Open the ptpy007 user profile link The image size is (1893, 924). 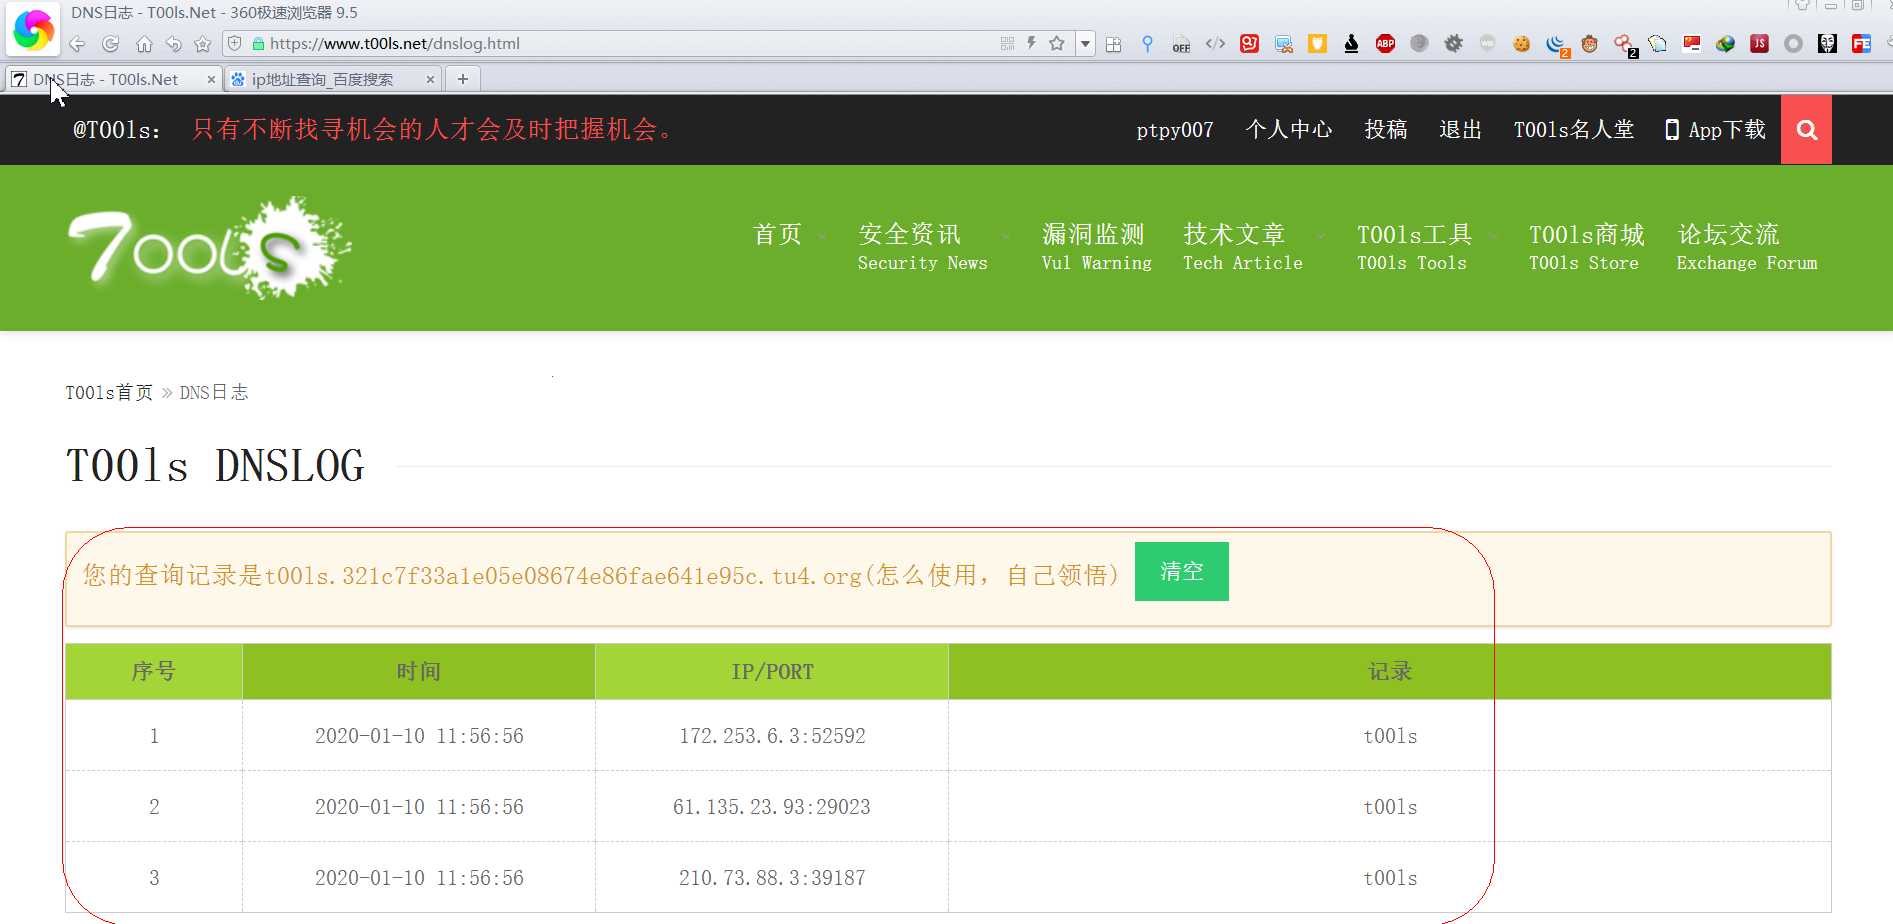(1175, 130)
